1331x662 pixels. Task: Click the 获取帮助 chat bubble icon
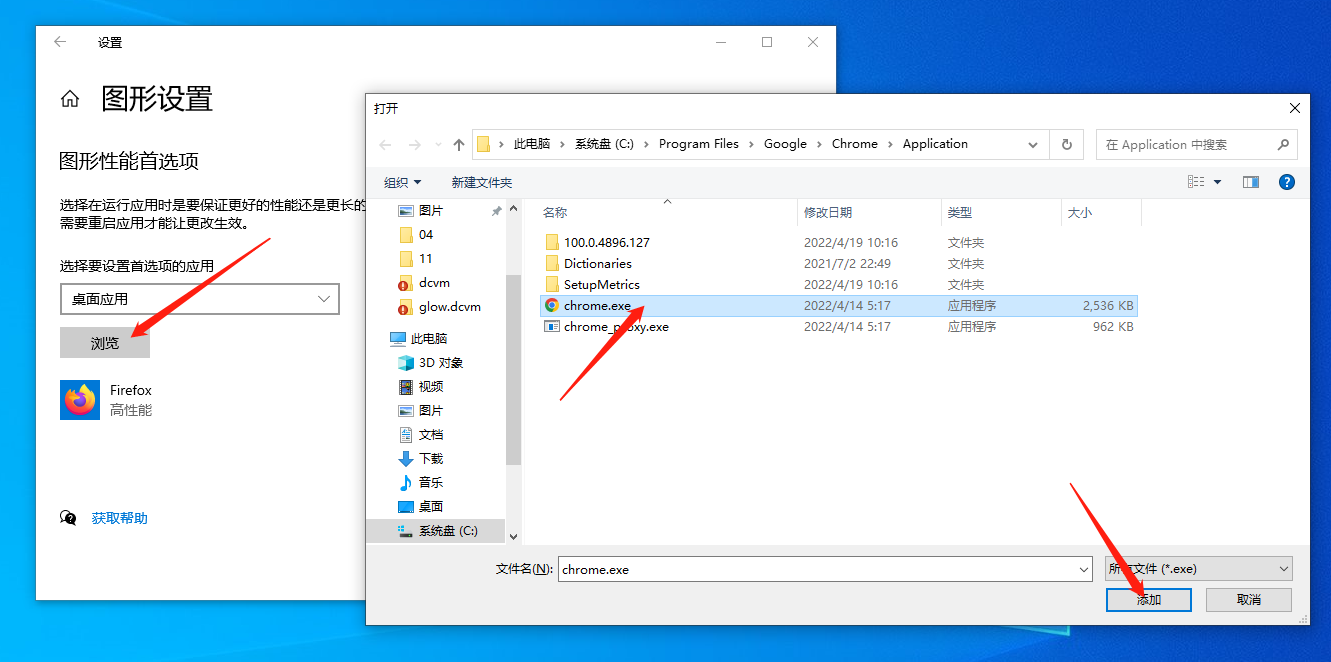[x=69, y=518]
